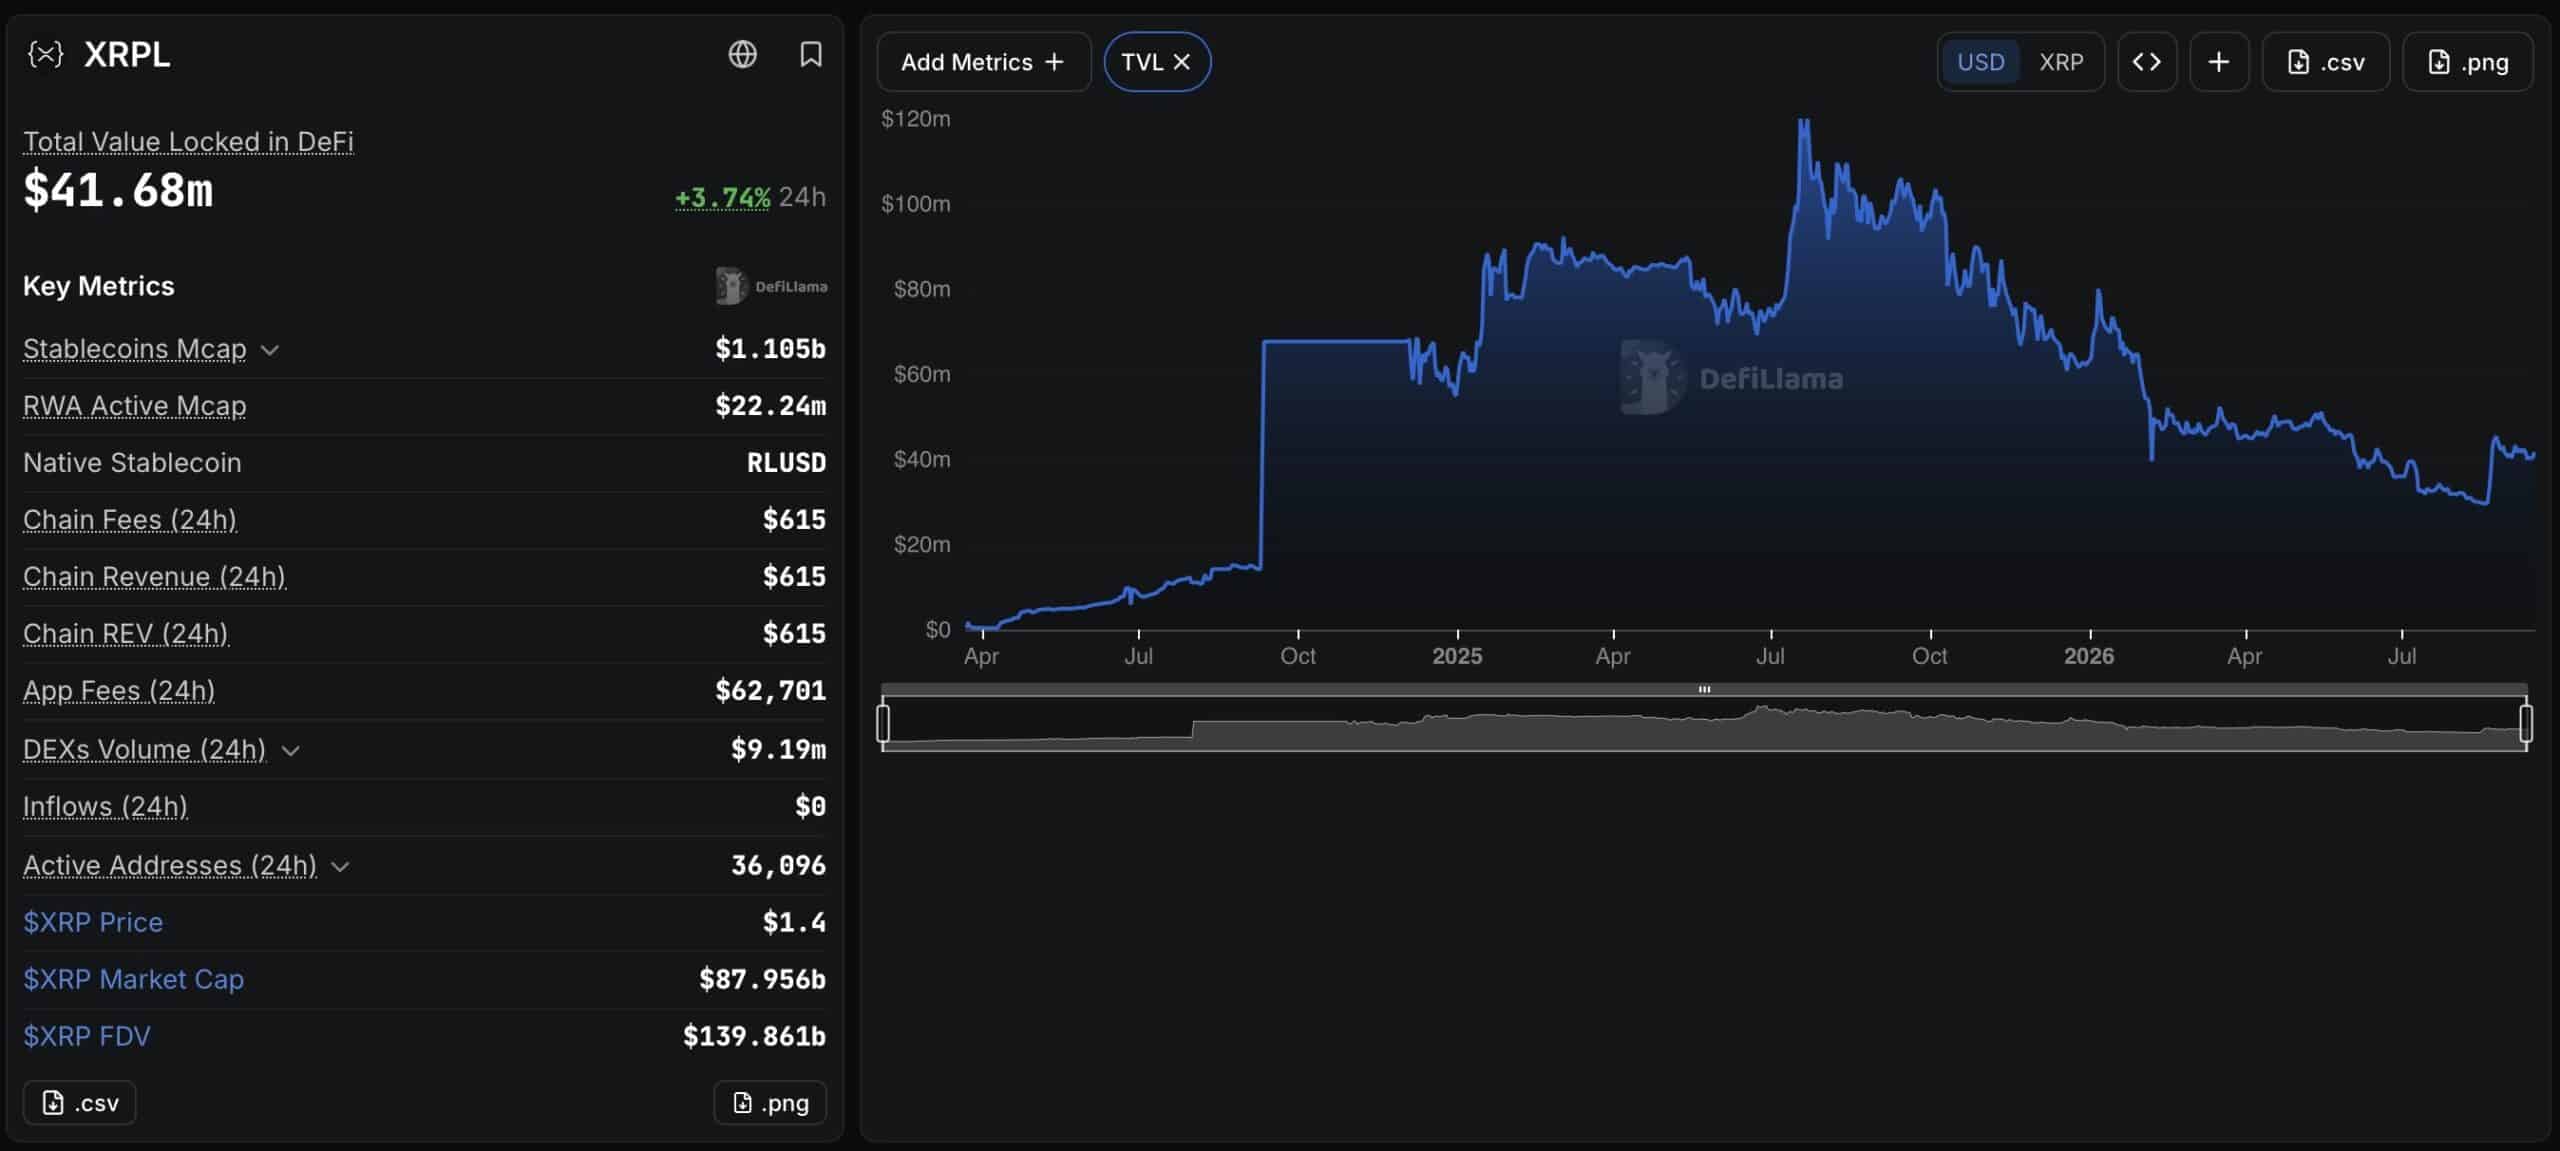Download Key Metrics as .png
2560x1151 pixels.
pos(770,1103)
